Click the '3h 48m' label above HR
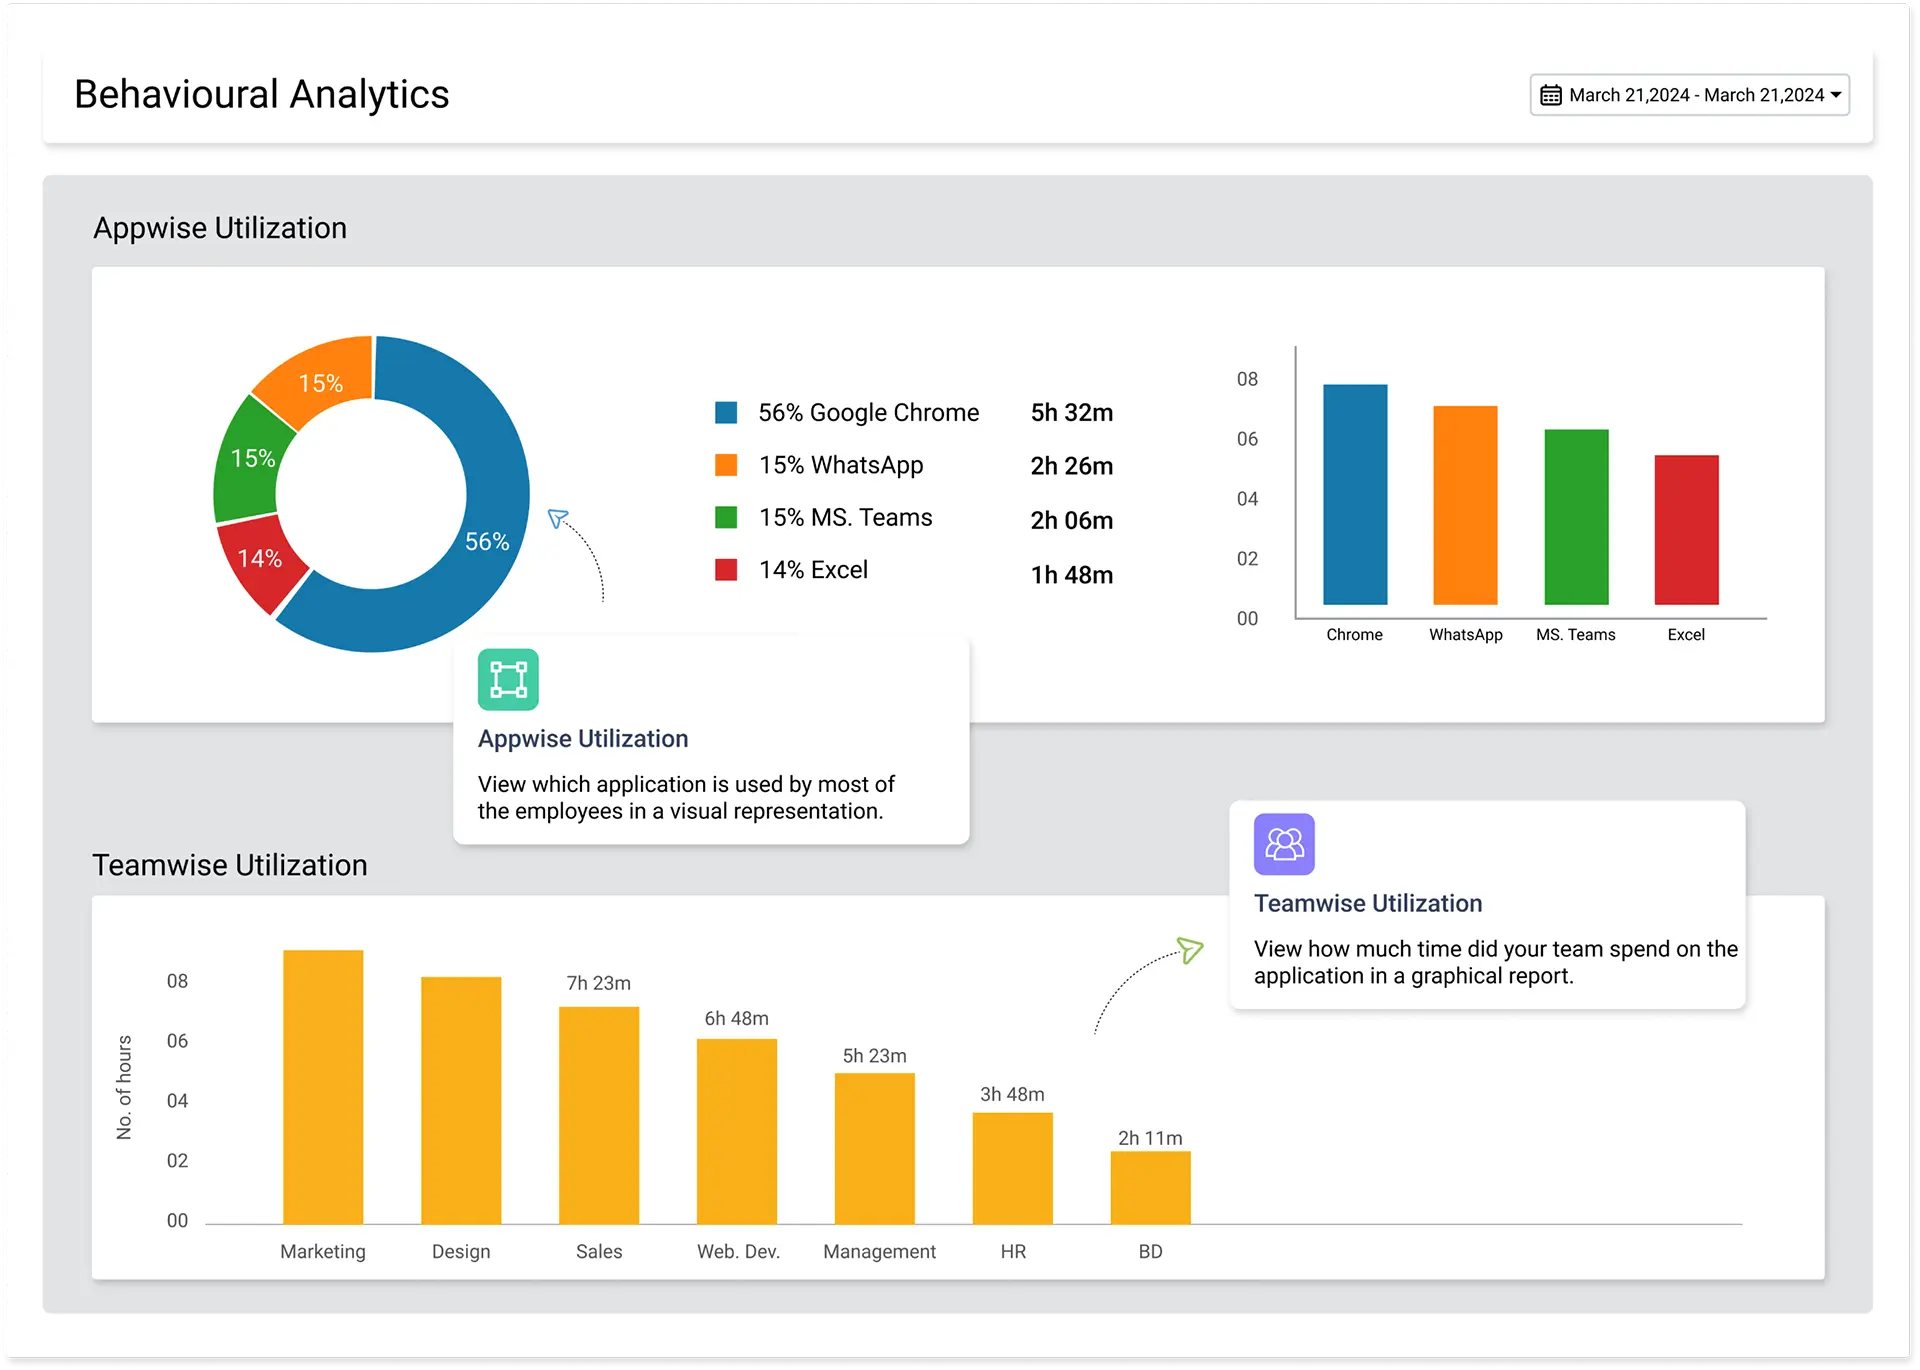The image size is (1920, 1370). click(1013, 1094)
